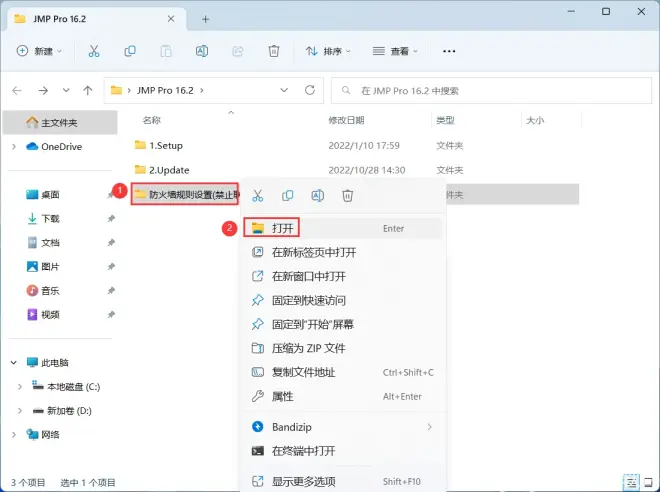Add a new tab with the plus button
The width and height of the screenshot is (660, 492).
205,19
